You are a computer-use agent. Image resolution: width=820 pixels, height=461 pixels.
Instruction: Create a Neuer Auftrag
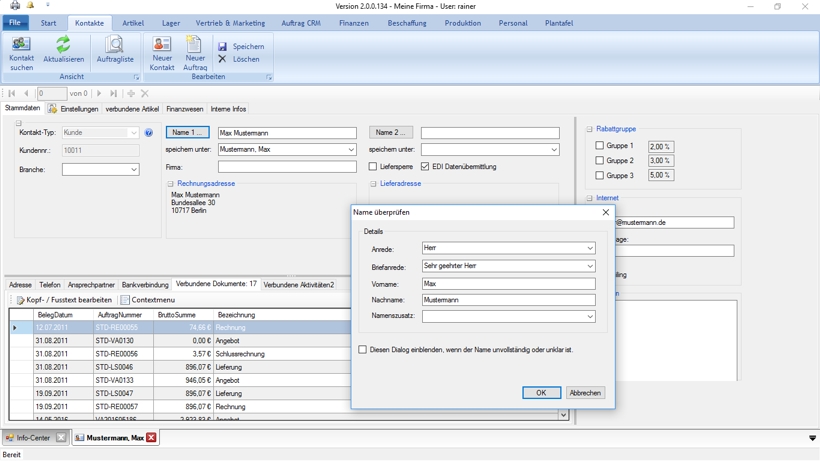click(x=195, y=53)
